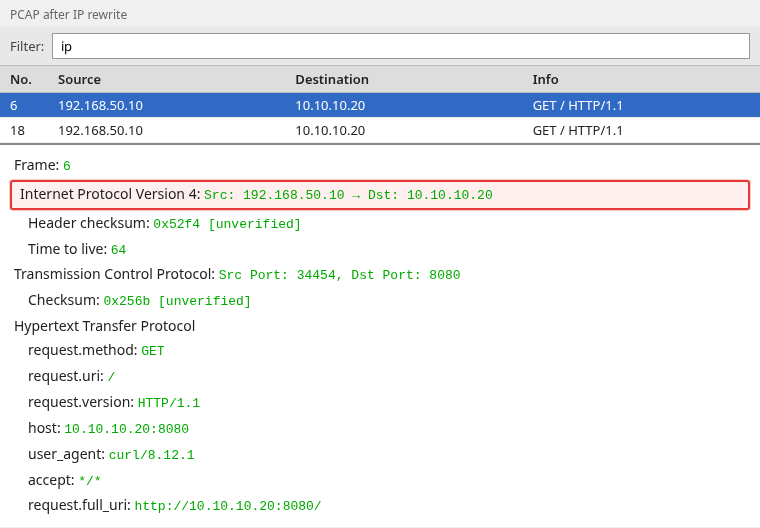This screenshot has width=760, height=528.
Task: Click the 'PCAP after IP rewrite' title
Action: (x=68, y=15)
